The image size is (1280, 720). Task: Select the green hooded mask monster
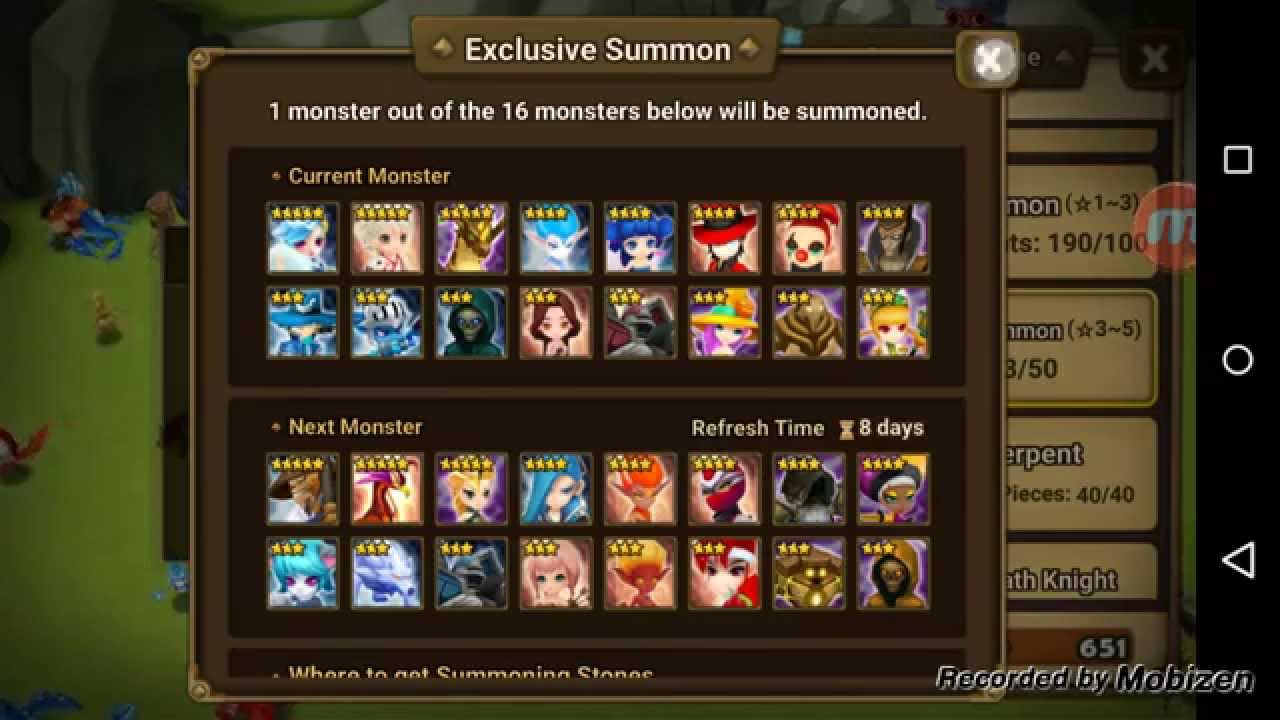point(472,322)
